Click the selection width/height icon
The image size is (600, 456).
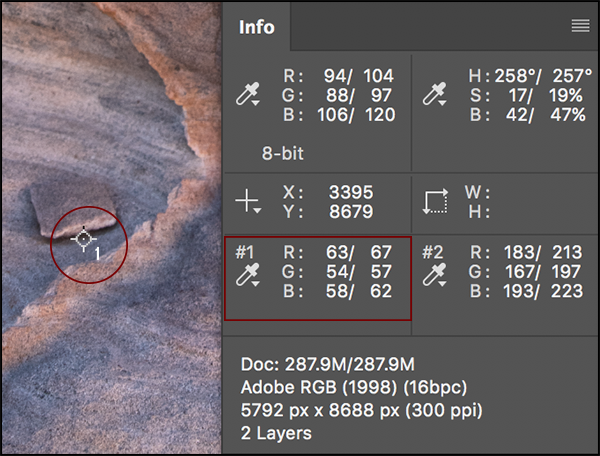(x=435, y=201)
